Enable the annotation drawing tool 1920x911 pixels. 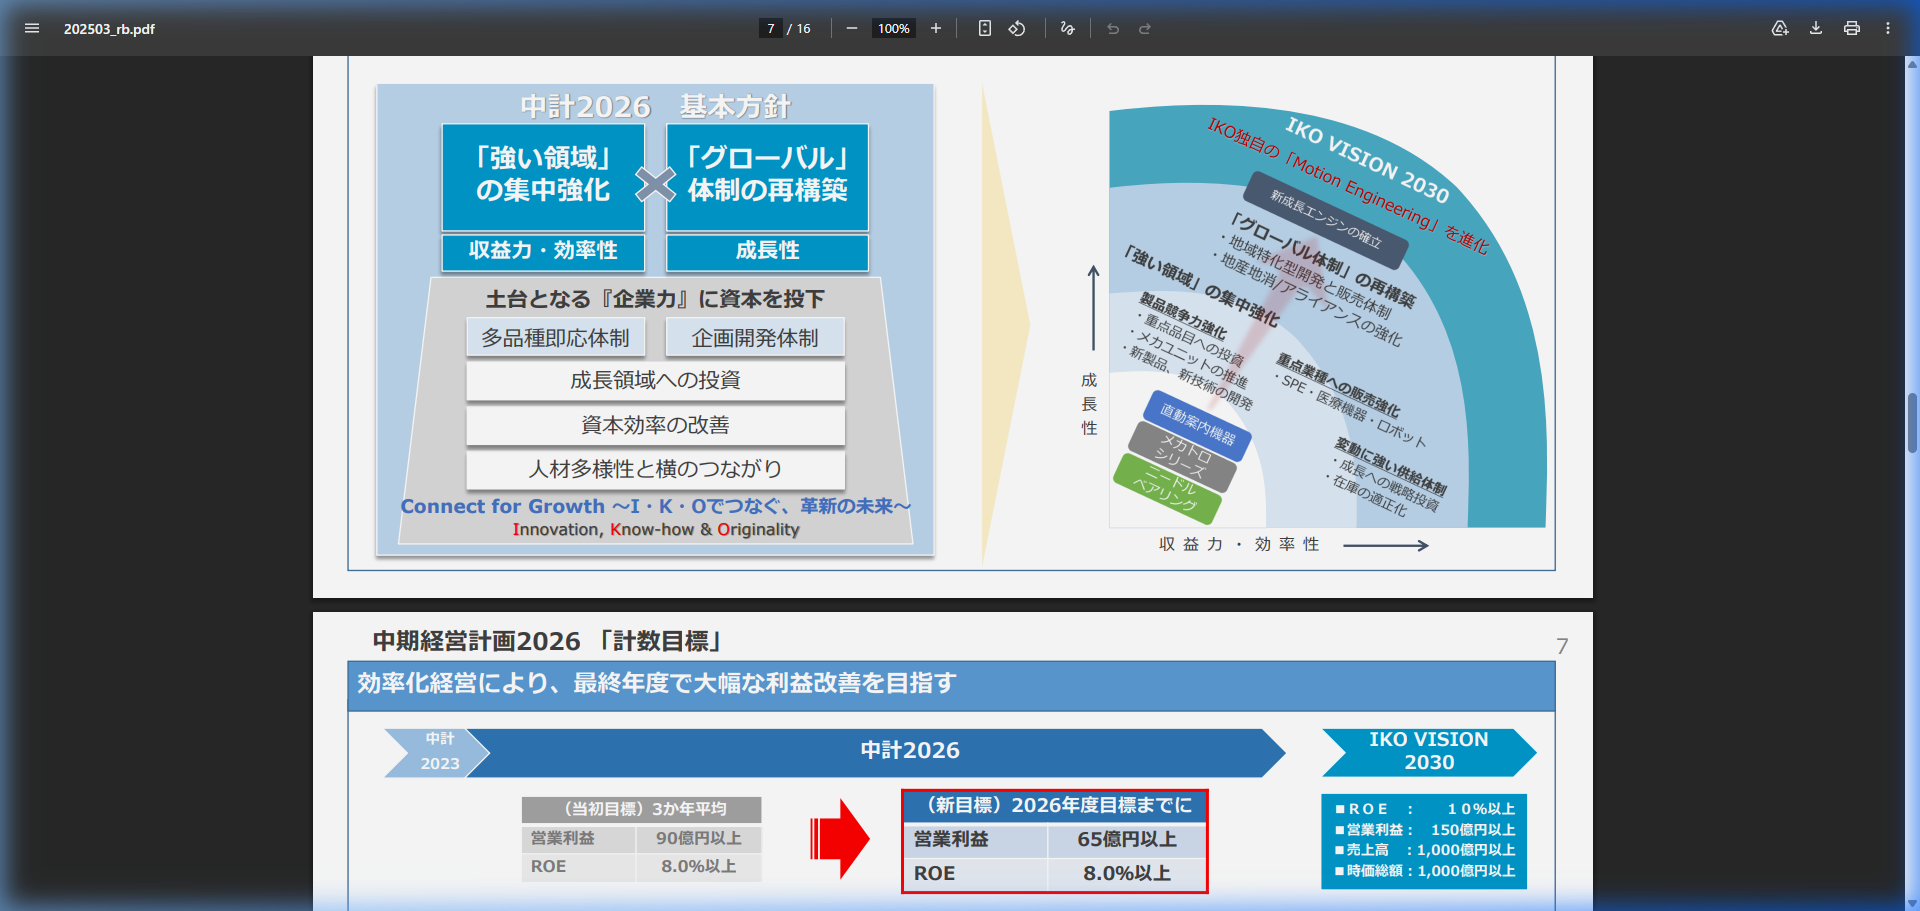1066,29
